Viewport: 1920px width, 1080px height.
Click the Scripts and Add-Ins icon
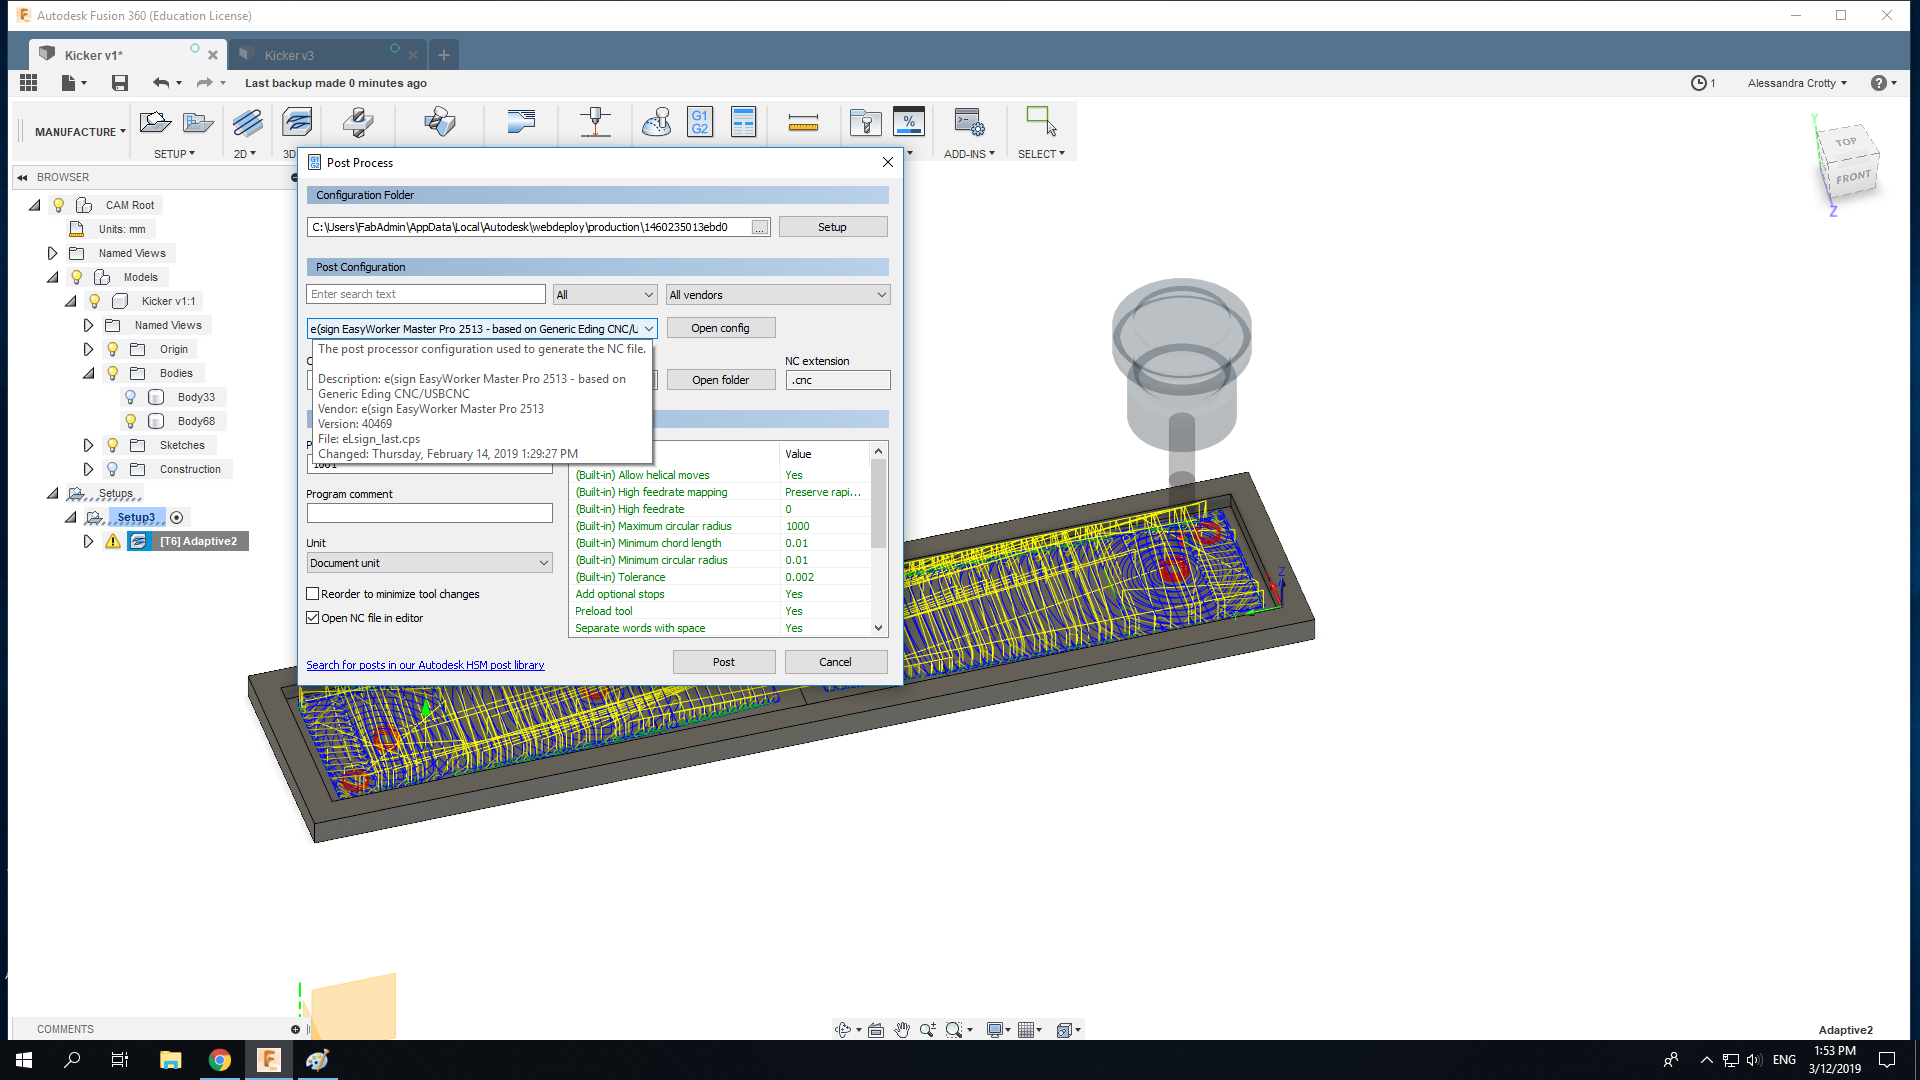pos(969,123)
